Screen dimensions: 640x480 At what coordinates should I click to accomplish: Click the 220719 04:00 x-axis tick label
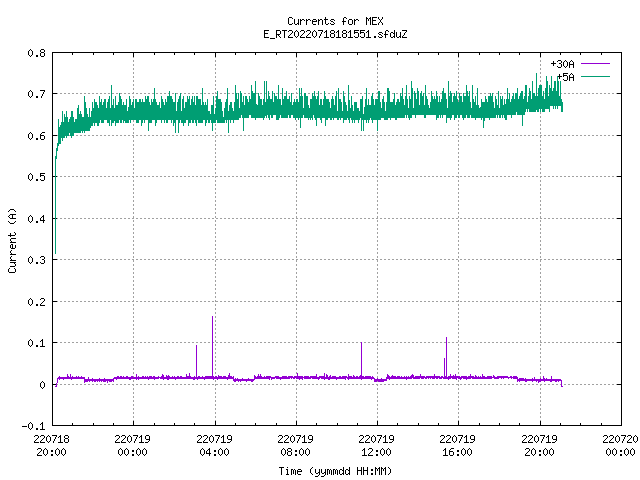click(214, 446)
